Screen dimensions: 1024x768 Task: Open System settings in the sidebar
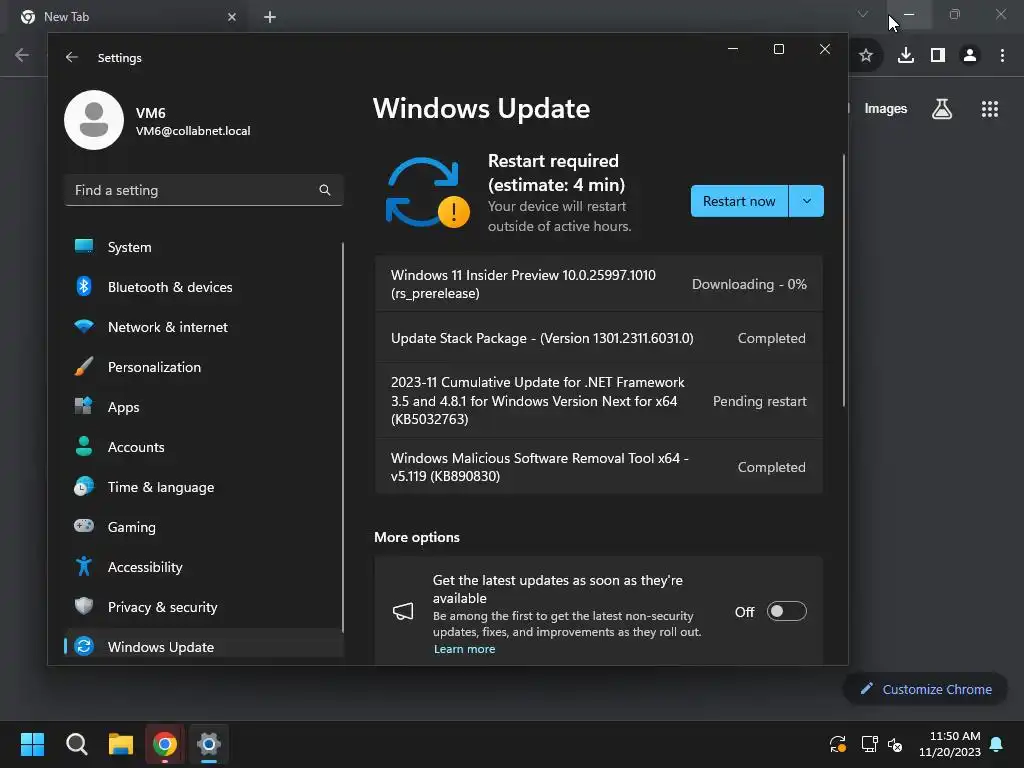[203, 247]
